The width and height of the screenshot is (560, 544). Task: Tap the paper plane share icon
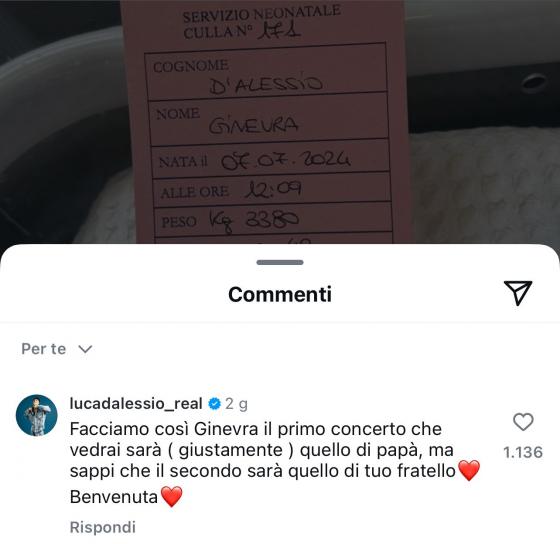pyautogui.click(x=518, y=293)
